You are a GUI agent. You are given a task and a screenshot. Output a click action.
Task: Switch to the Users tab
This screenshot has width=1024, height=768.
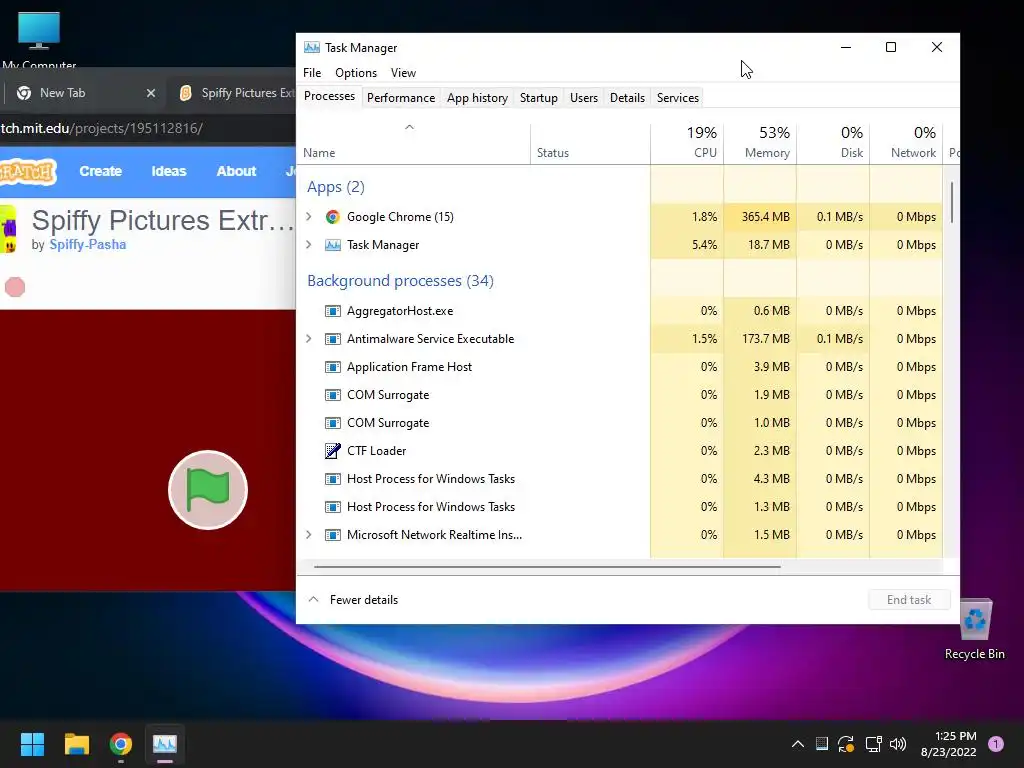584,97
